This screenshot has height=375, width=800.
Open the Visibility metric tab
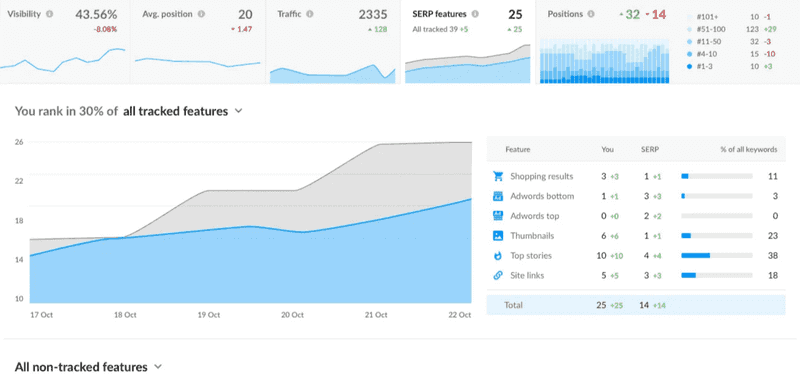pos(65,42)
